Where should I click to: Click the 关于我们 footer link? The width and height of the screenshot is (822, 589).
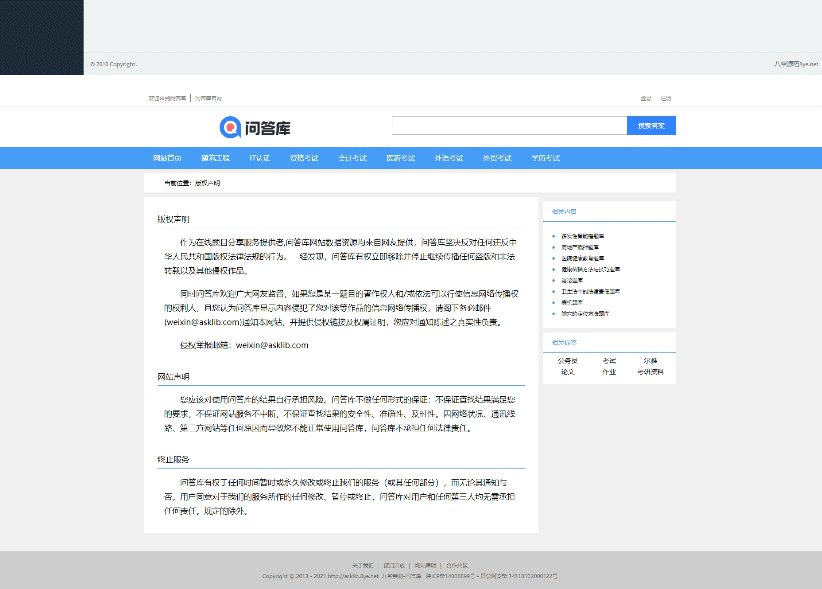pyautogui.click(x=362, y=565)
